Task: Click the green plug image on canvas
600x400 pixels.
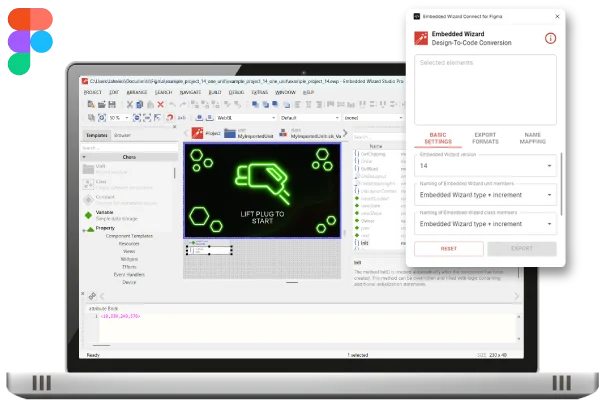Action: [262, 183]
